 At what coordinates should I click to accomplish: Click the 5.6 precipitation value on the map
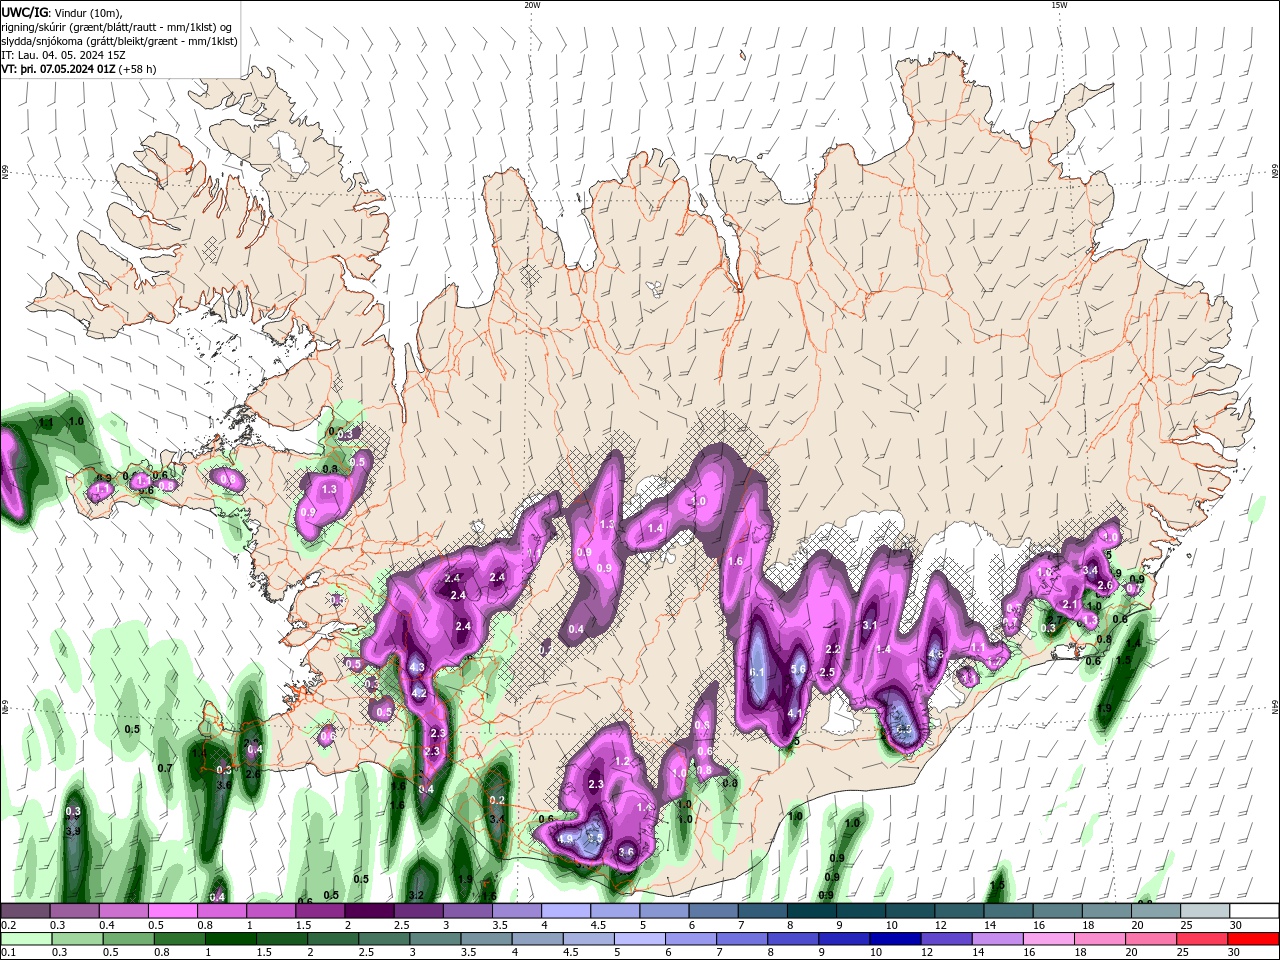tap(798, 670)
